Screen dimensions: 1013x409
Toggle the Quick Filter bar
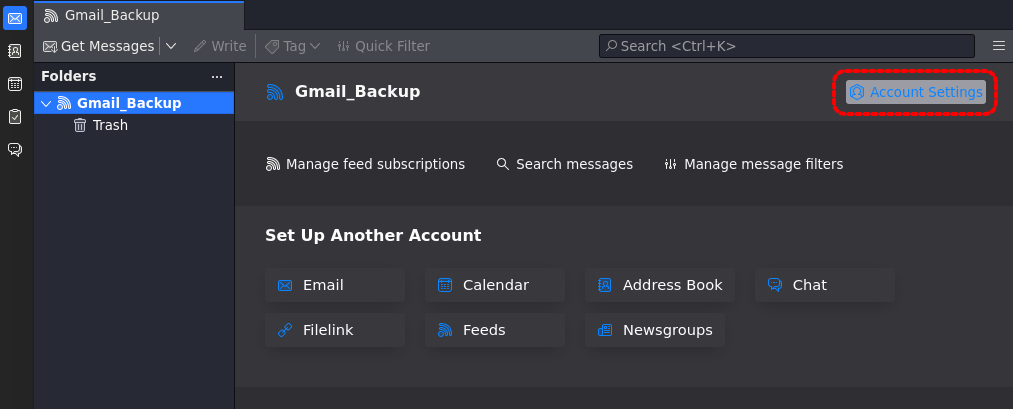pos(383,47)
